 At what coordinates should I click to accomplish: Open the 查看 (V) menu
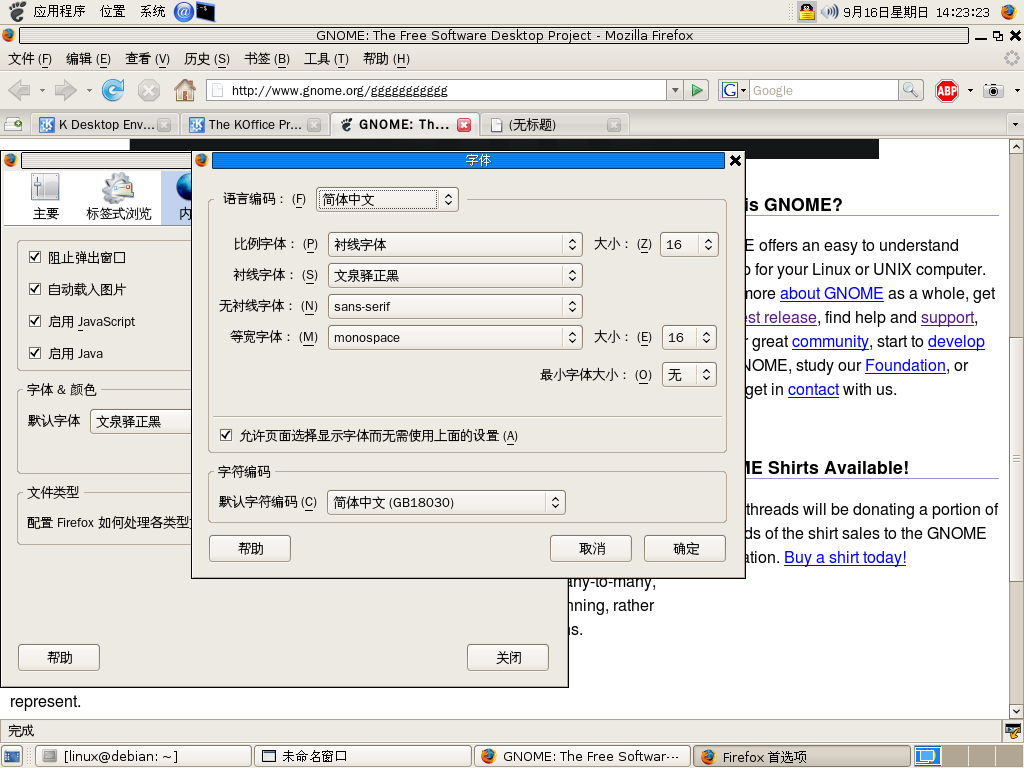pyautogui.click(x=147, y=59)
